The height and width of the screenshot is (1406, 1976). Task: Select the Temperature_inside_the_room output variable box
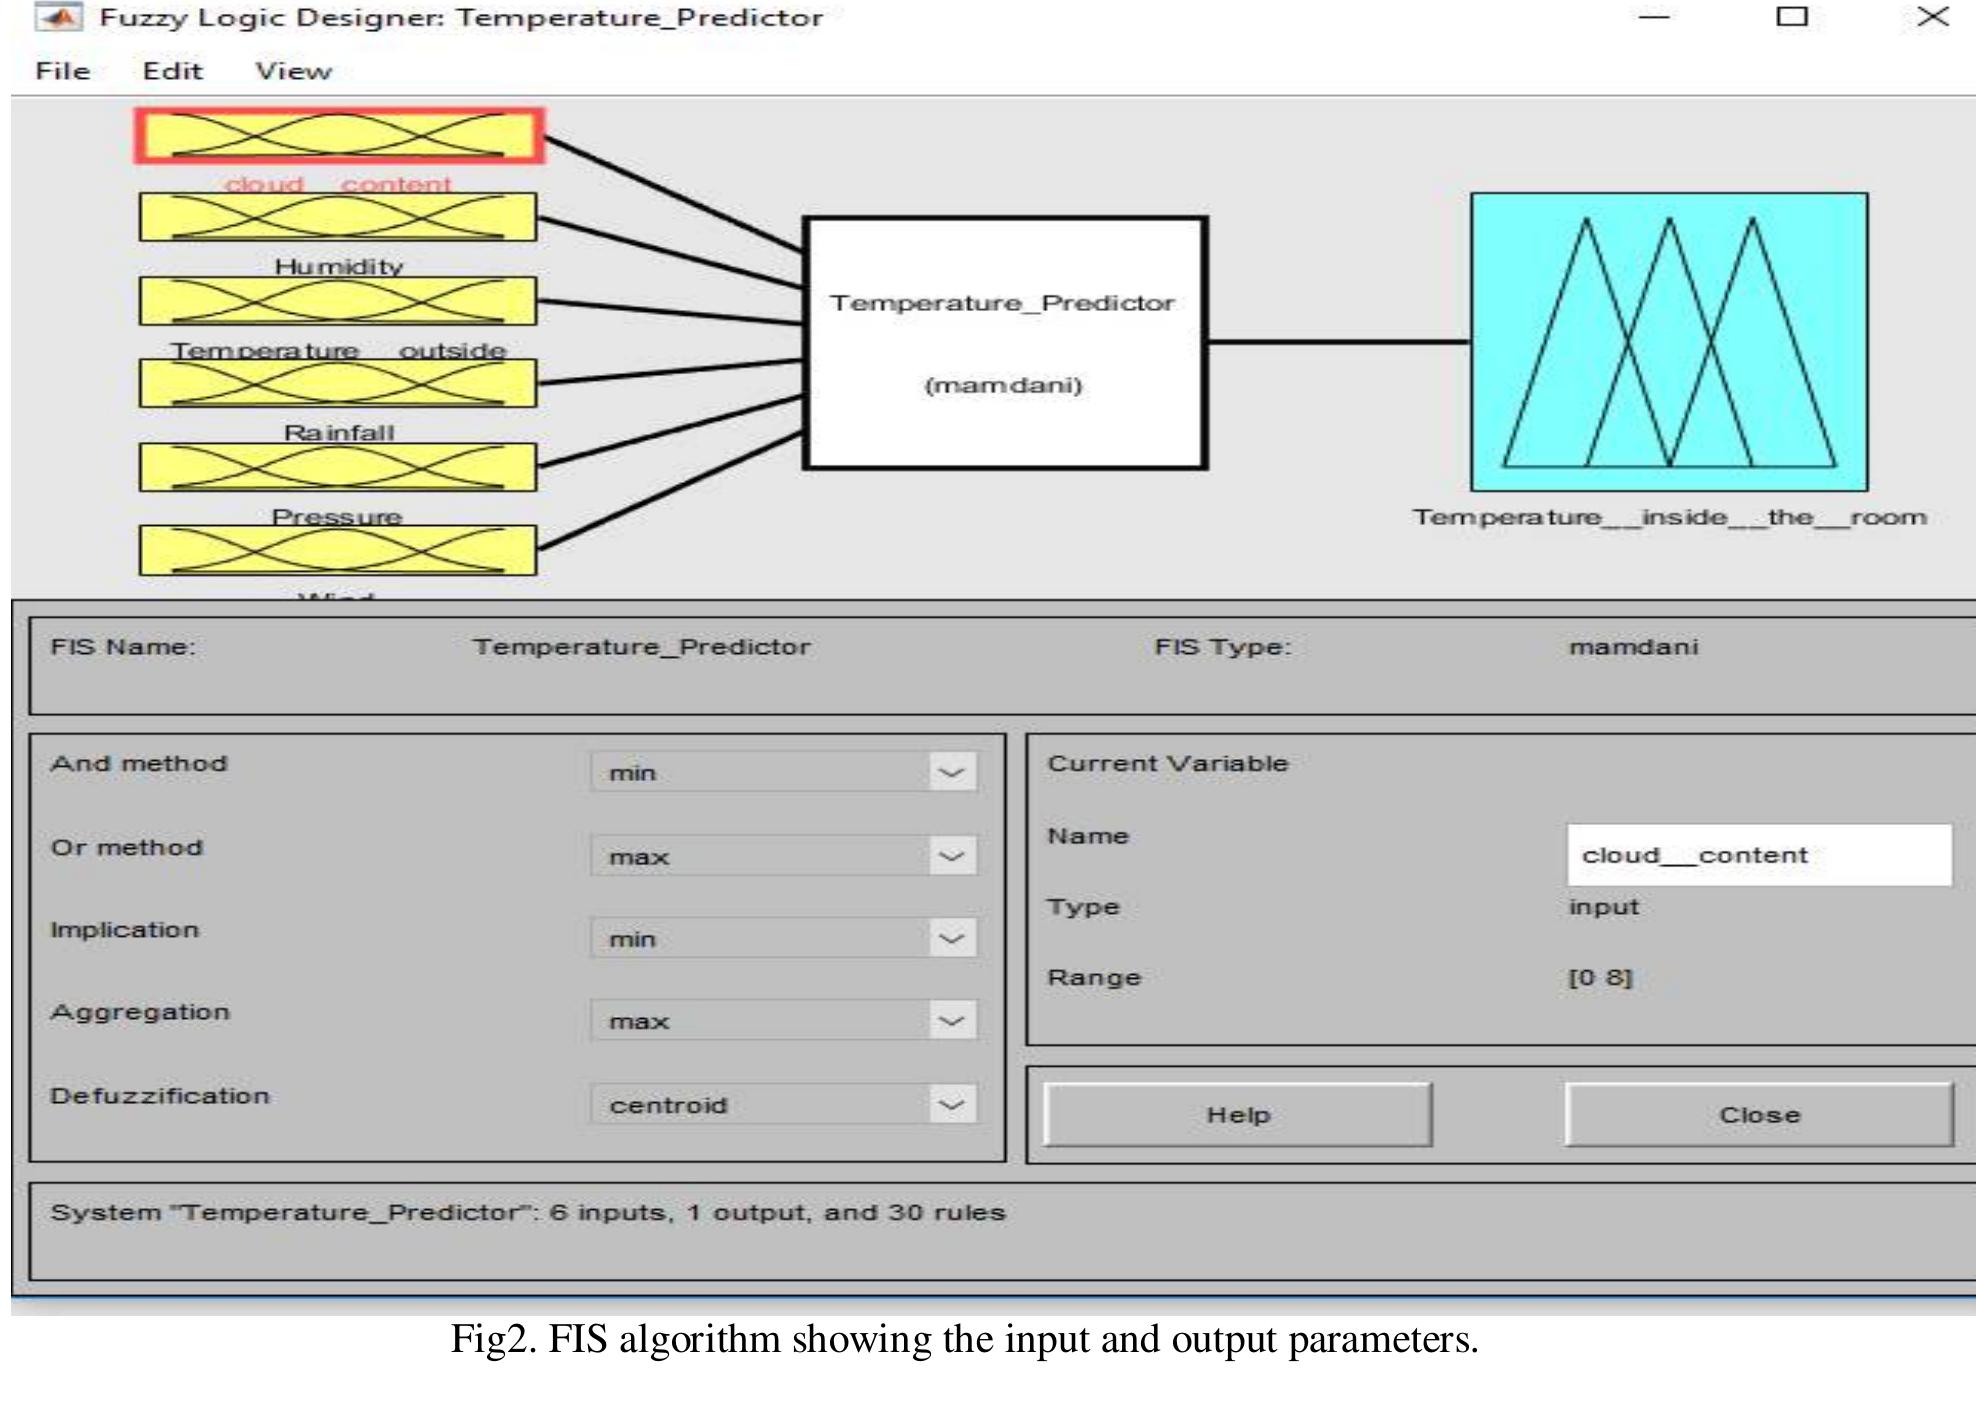[1669, 342]
